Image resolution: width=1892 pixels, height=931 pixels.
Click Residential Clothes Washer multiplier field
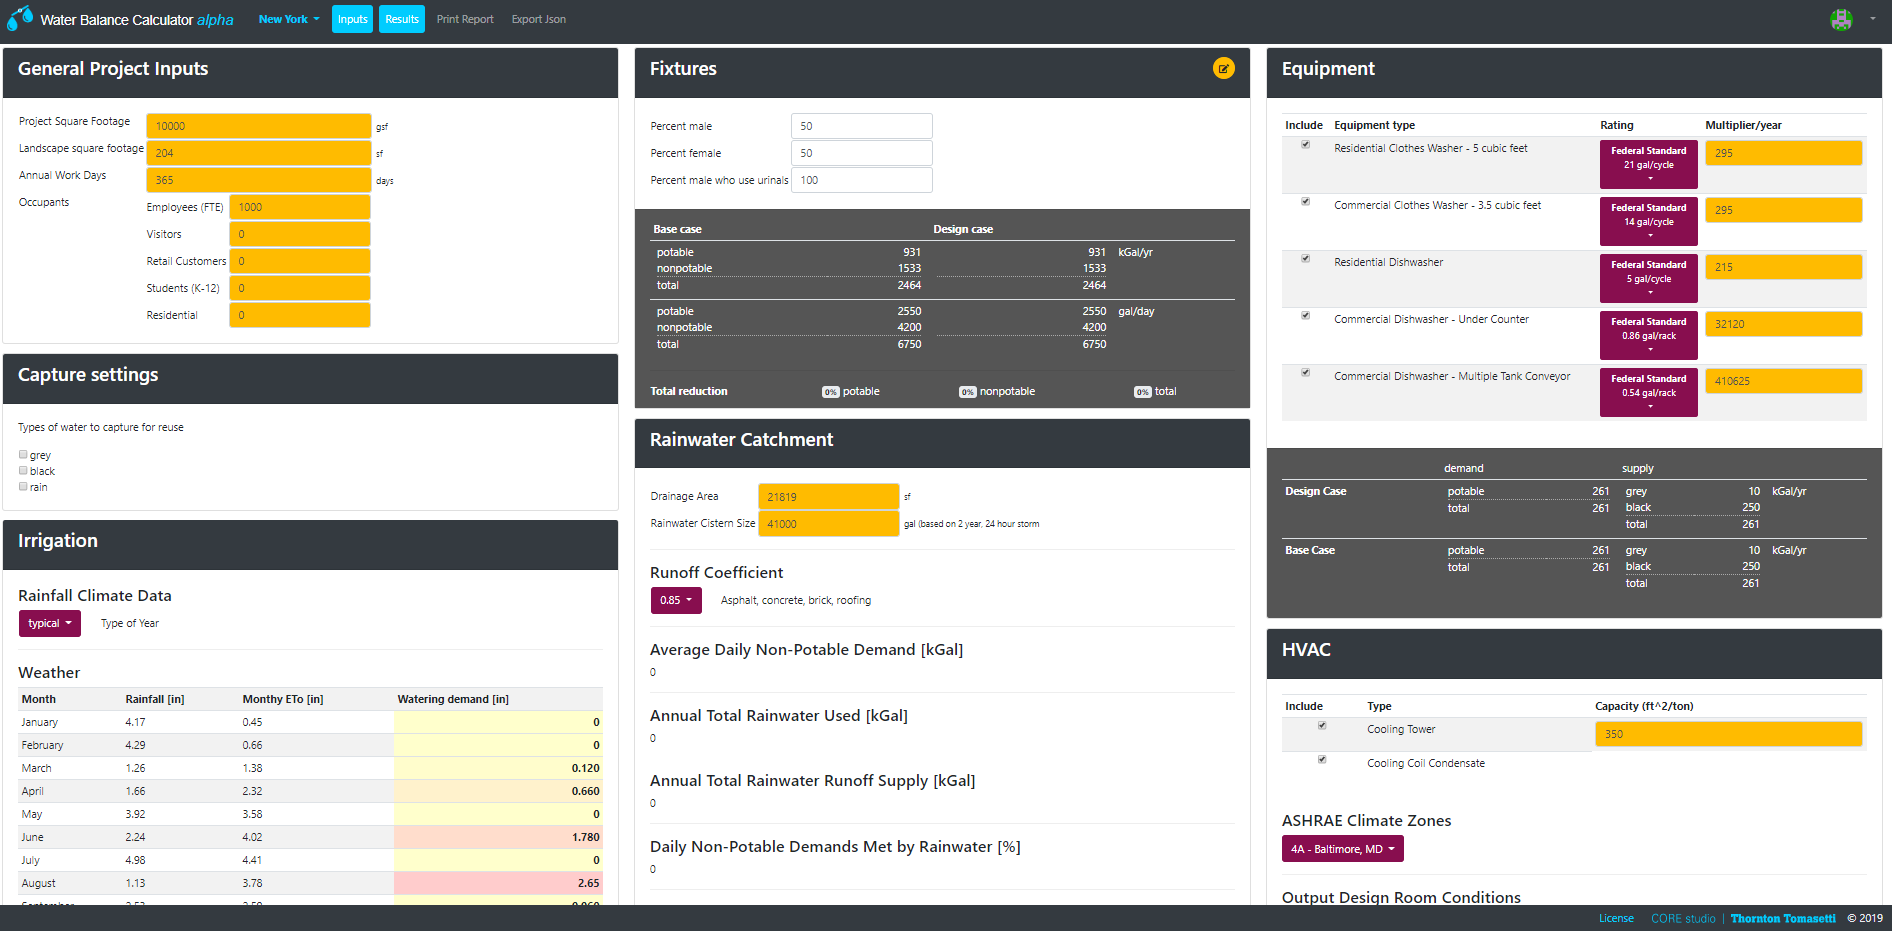(1784, 153)
